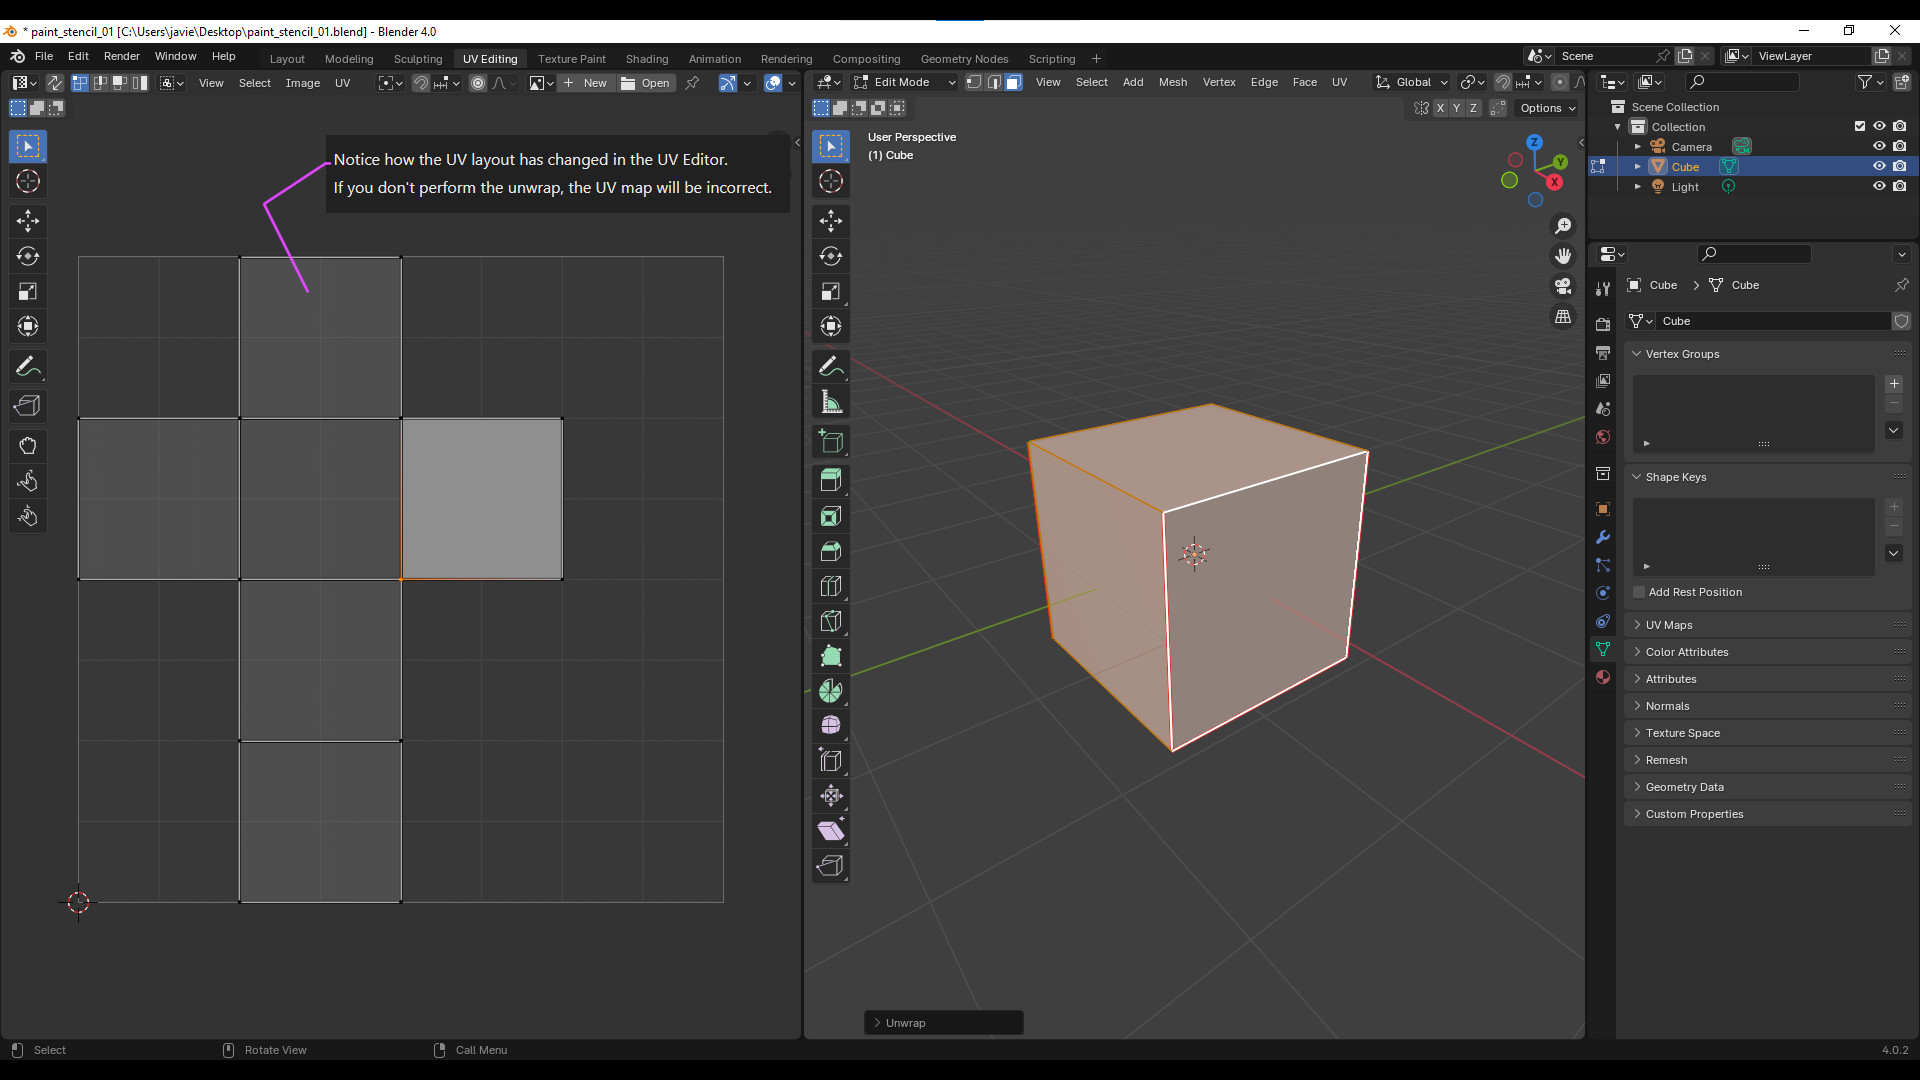Click the zoom magnifier viewport icon
1920x1080 pixels.
tap(1563, 226)
